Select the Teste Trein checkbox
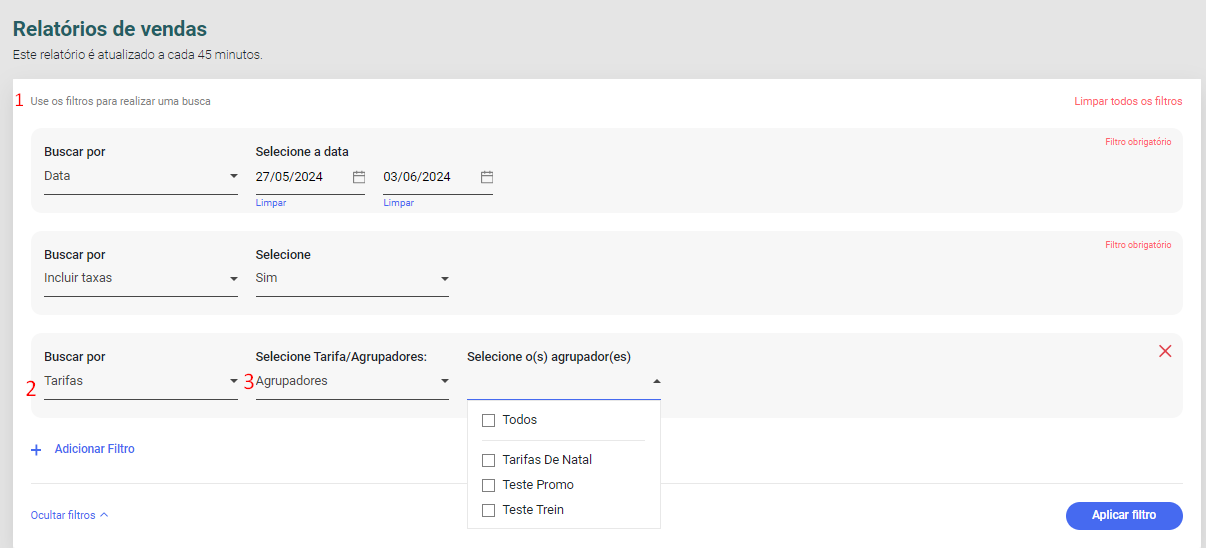1206x548 pixels. coord(489,510)
